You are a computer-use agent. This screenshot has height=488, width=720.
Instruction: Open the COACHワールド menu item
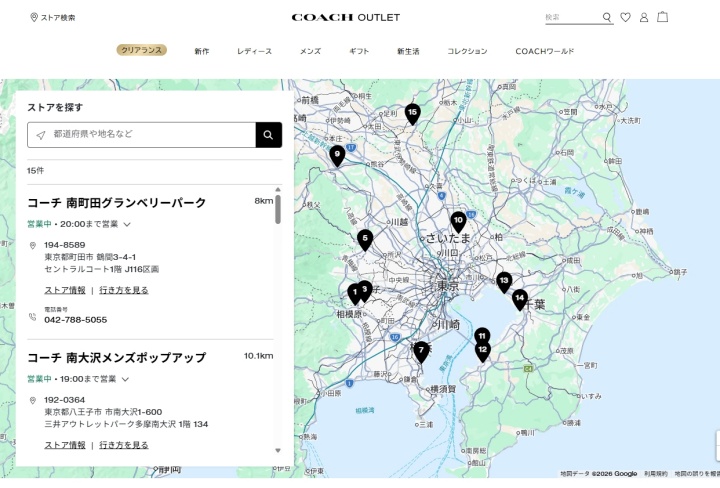pos(545,51)
